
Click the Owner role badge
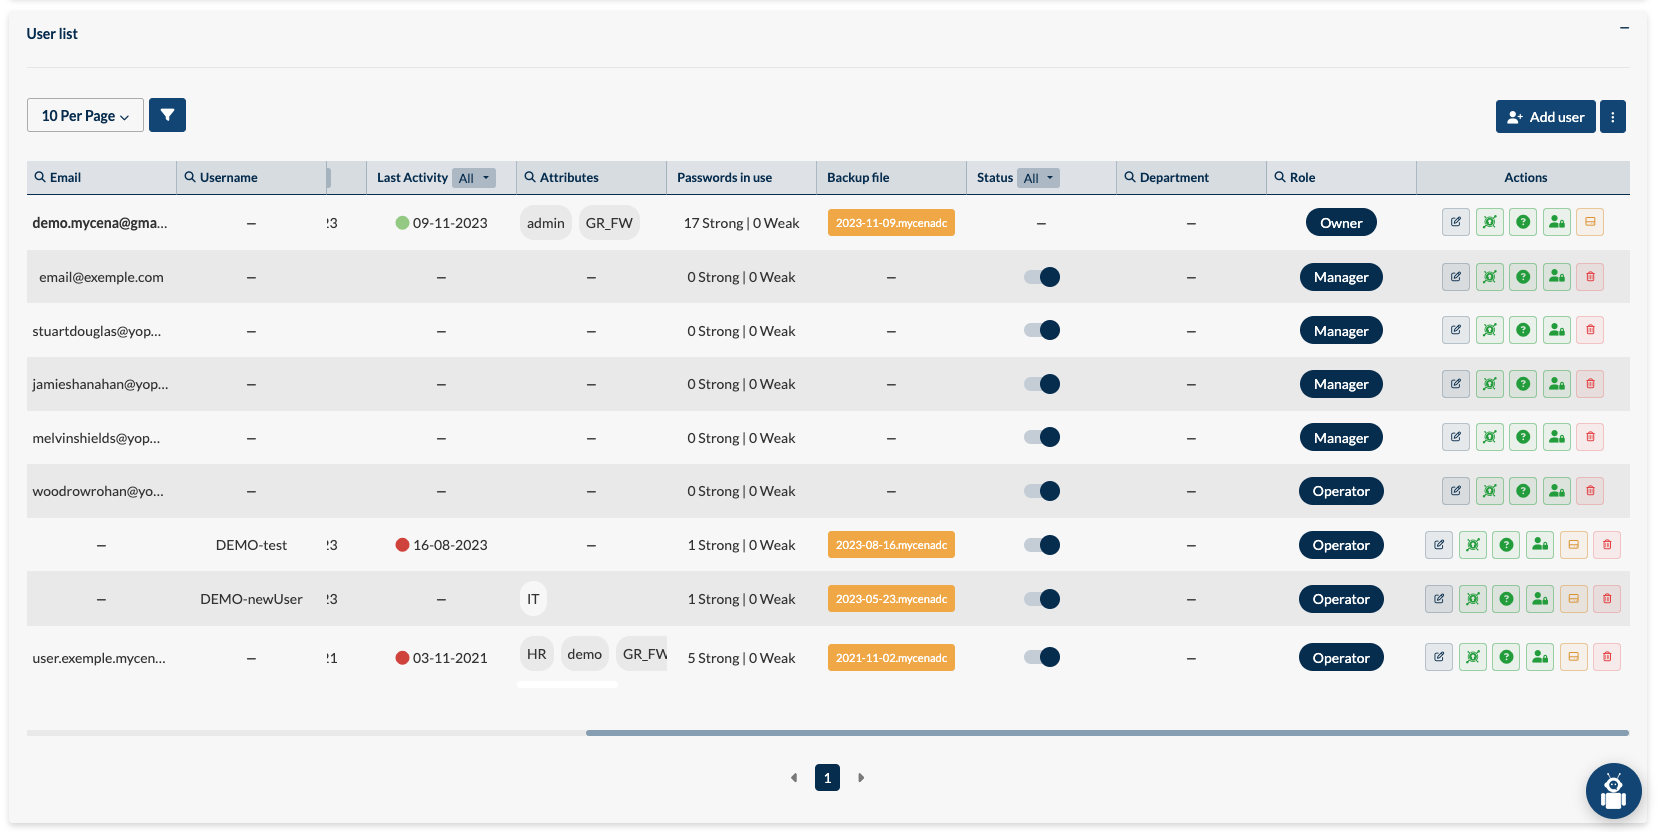(x=1341, y=223)
